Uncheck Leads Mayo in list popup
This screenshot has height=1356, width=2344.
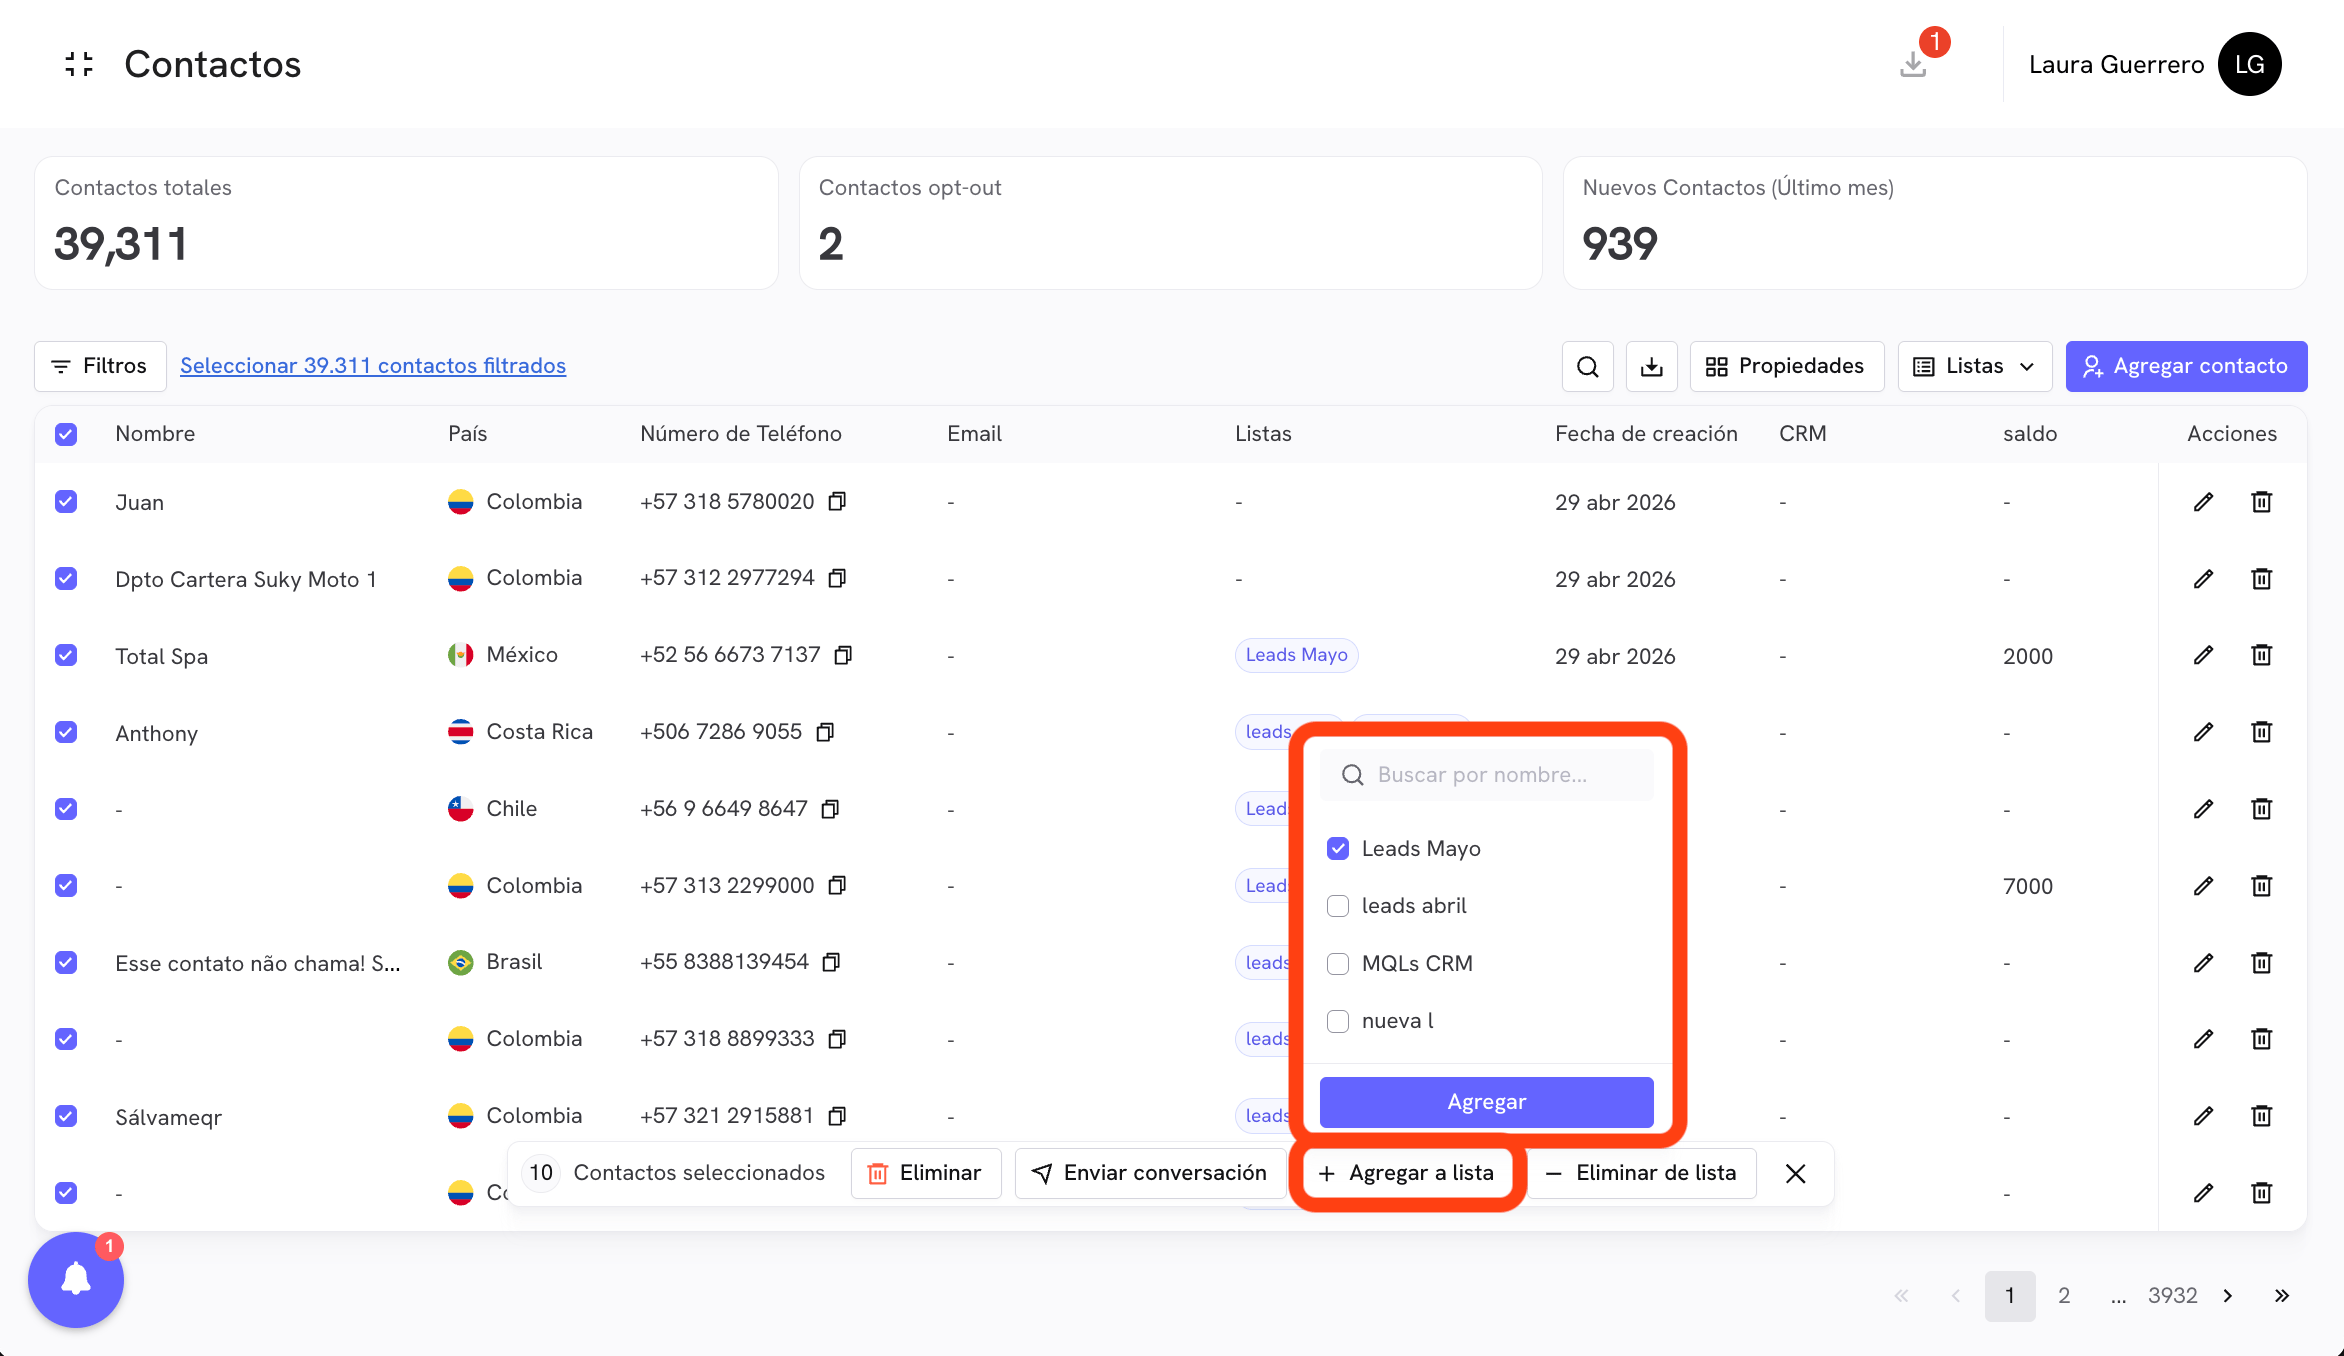click(x=1338, y=848)
